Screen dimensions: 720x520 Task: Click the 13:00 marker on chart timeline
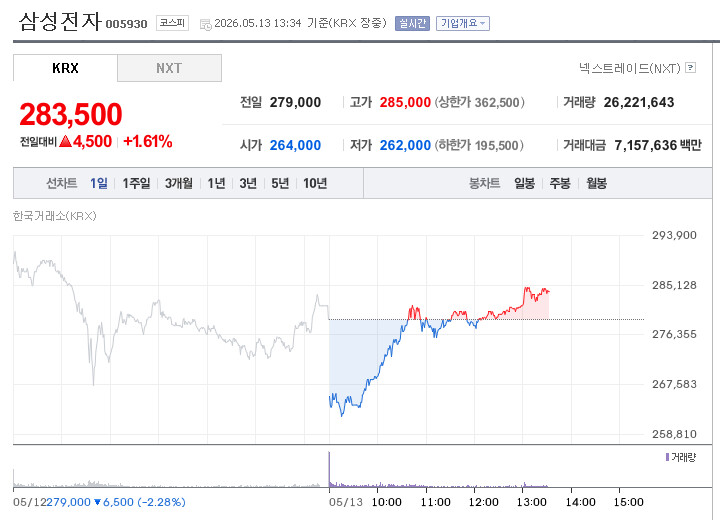tap(531, 502)
